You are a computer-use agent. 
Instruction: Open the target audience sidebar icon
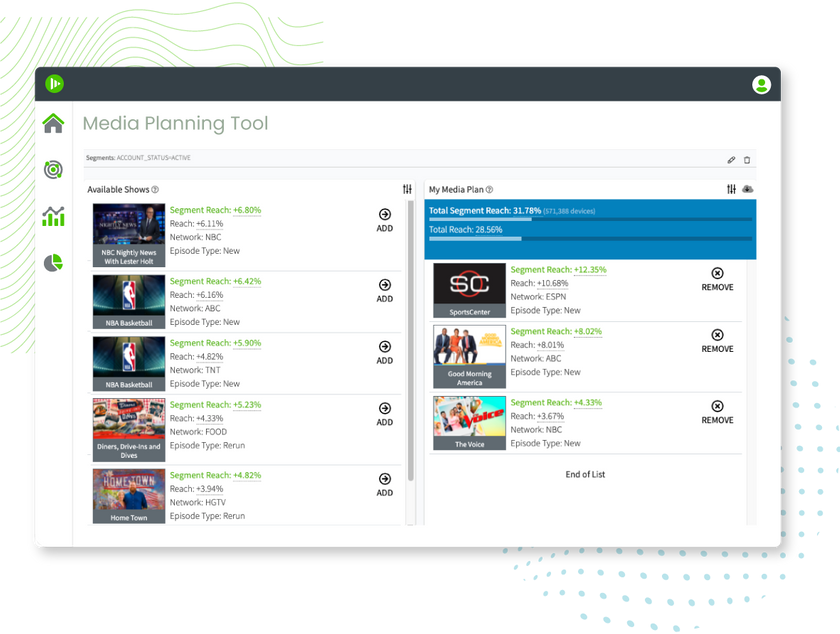tap(53, 170)
